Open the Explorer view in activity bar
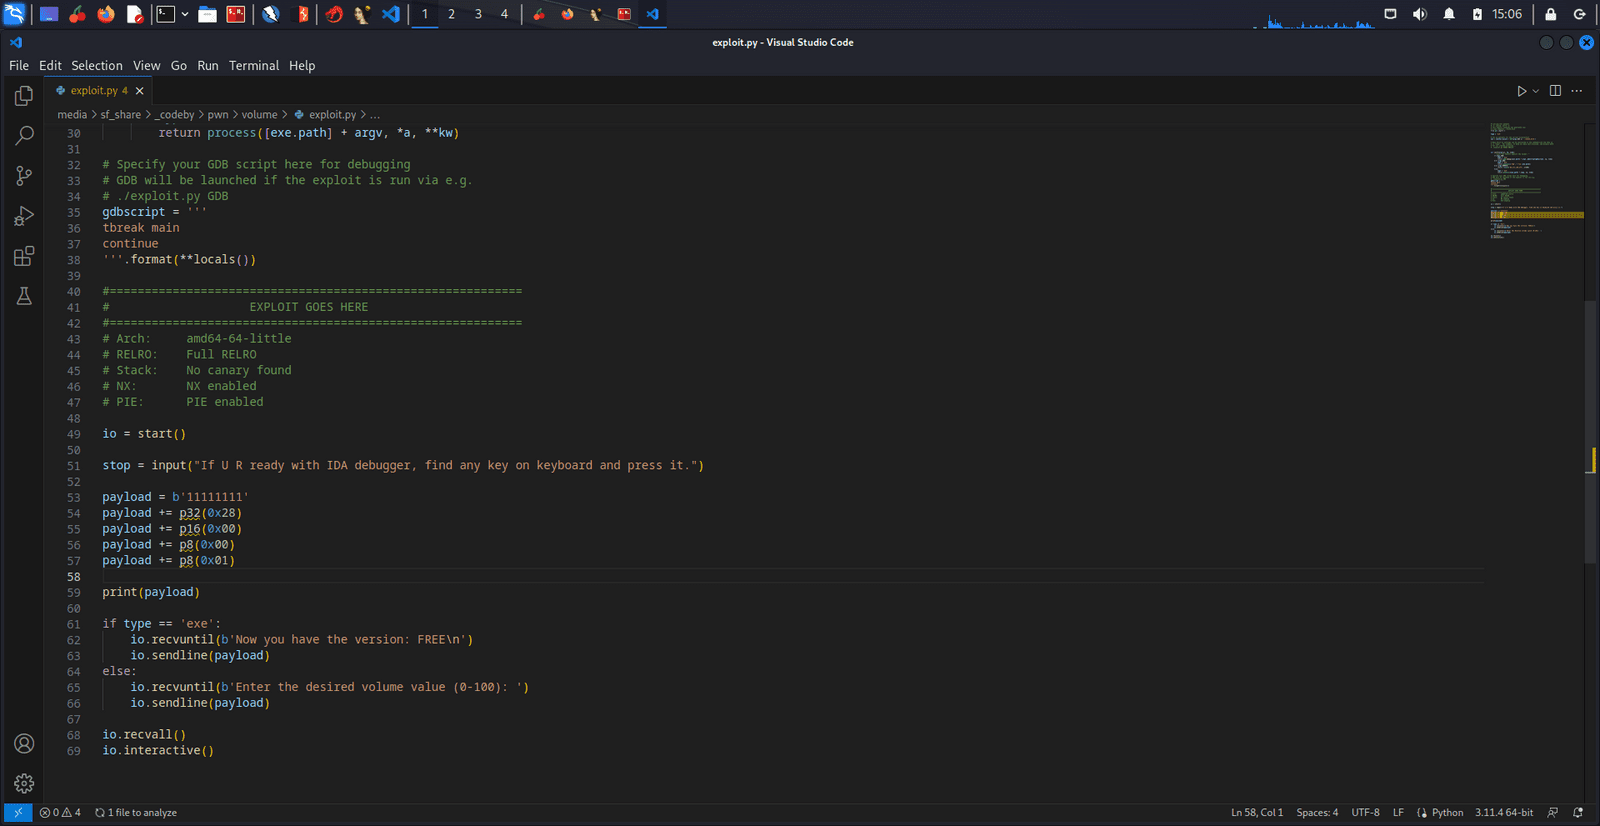Image resolution: width=1600 pixels, height=826 pixels. (24, 96)
